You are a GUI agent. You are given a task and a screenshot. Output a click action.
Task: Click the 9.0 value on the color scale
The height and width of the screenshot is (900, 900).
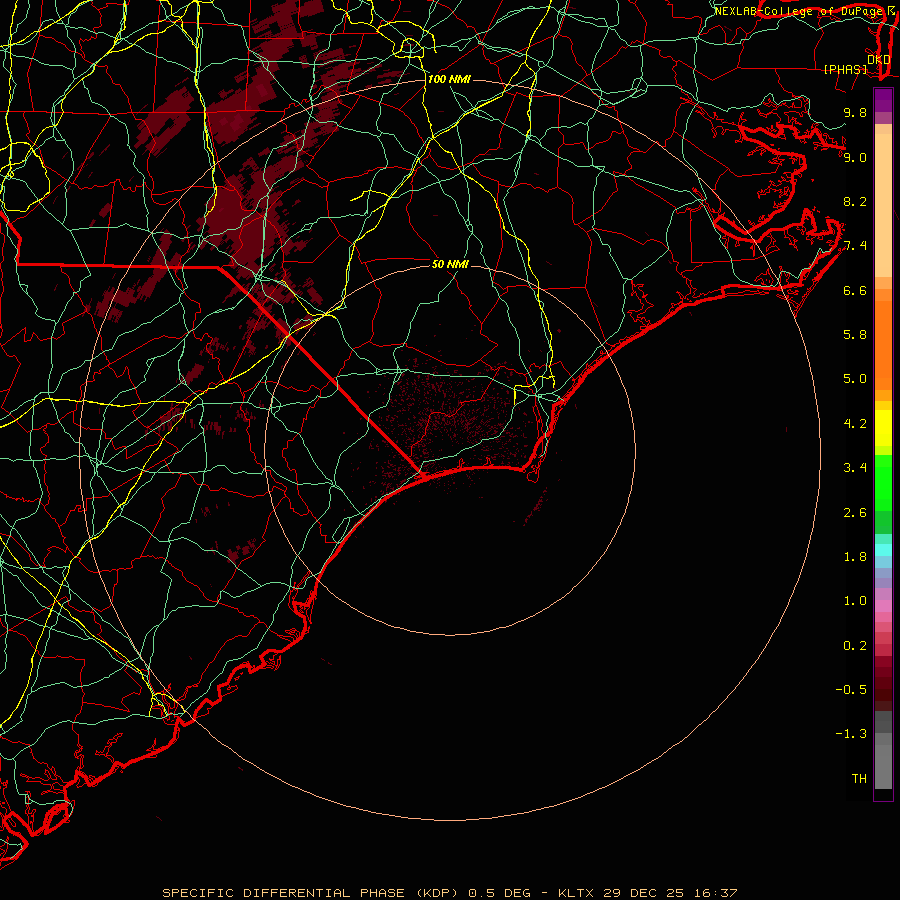click(x=855, y=157)
